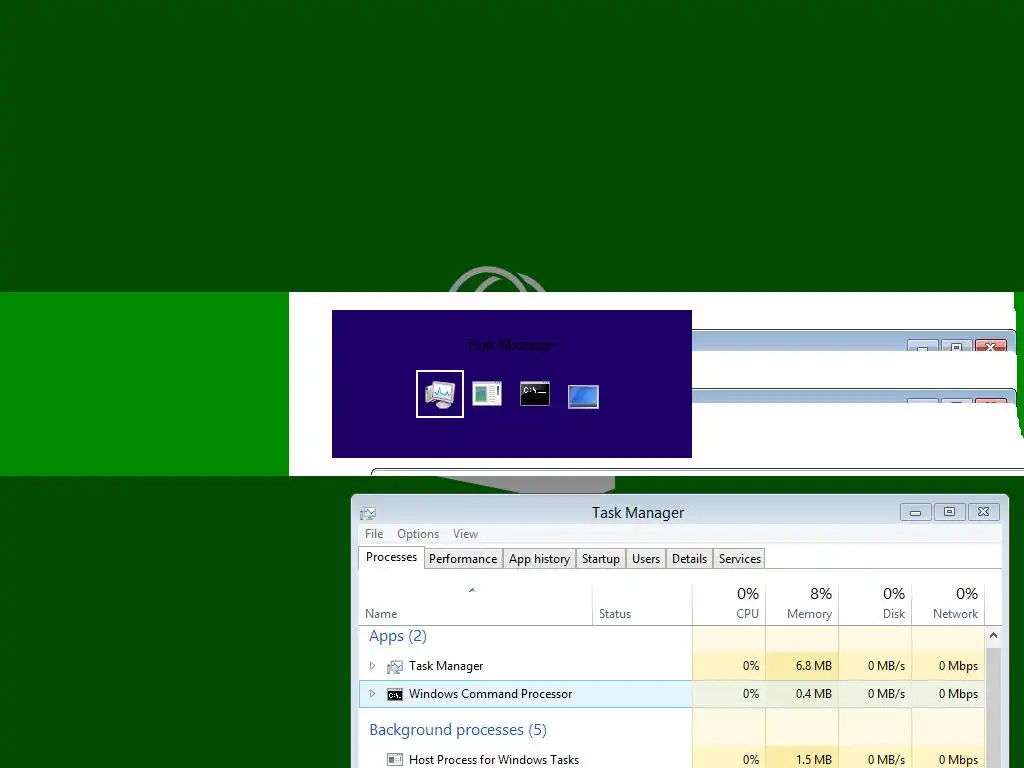
Task: Sort by the Memory column
Action: tap(802, 605)
